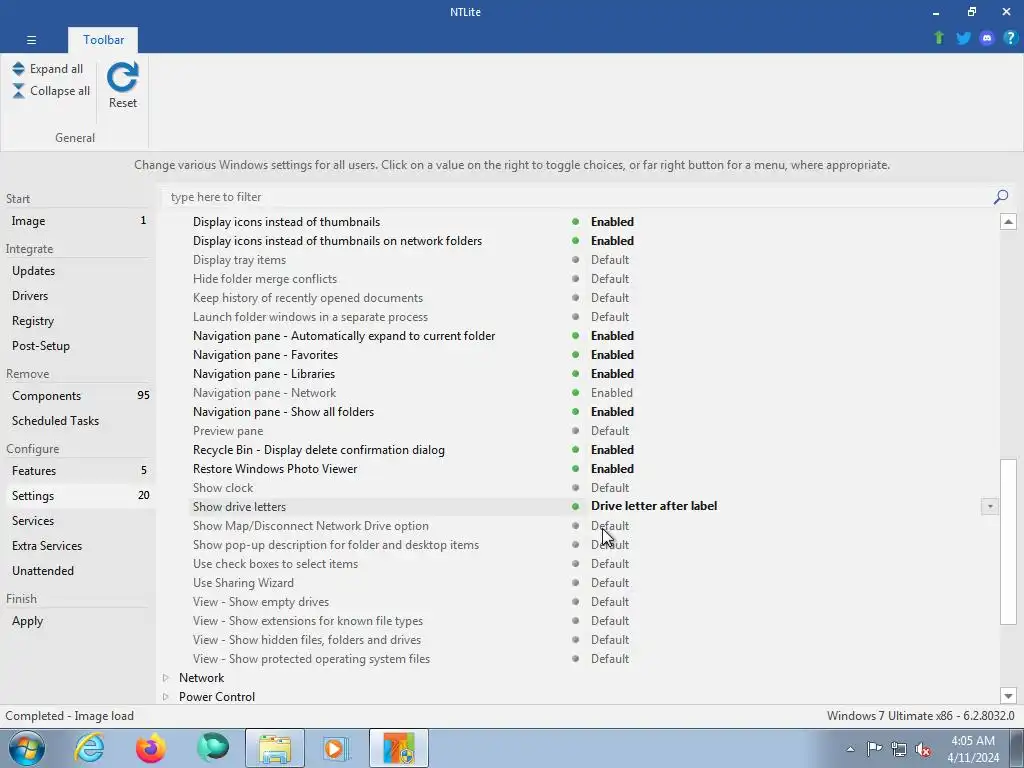Select 'Recycle Bin - Display delete confirmation dialog' row
1024x768 pixels.
click(x=594, y=450)
